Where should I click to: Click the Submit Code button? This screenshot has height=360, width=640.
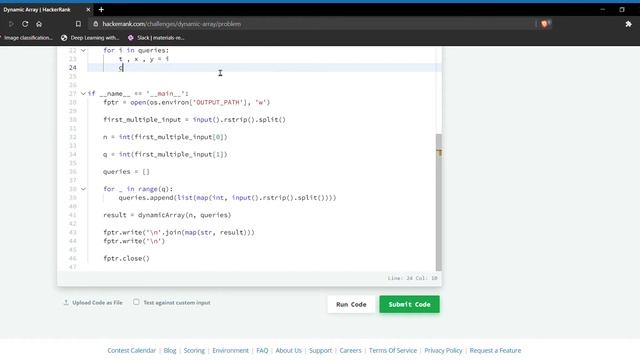tap(409, 304)
